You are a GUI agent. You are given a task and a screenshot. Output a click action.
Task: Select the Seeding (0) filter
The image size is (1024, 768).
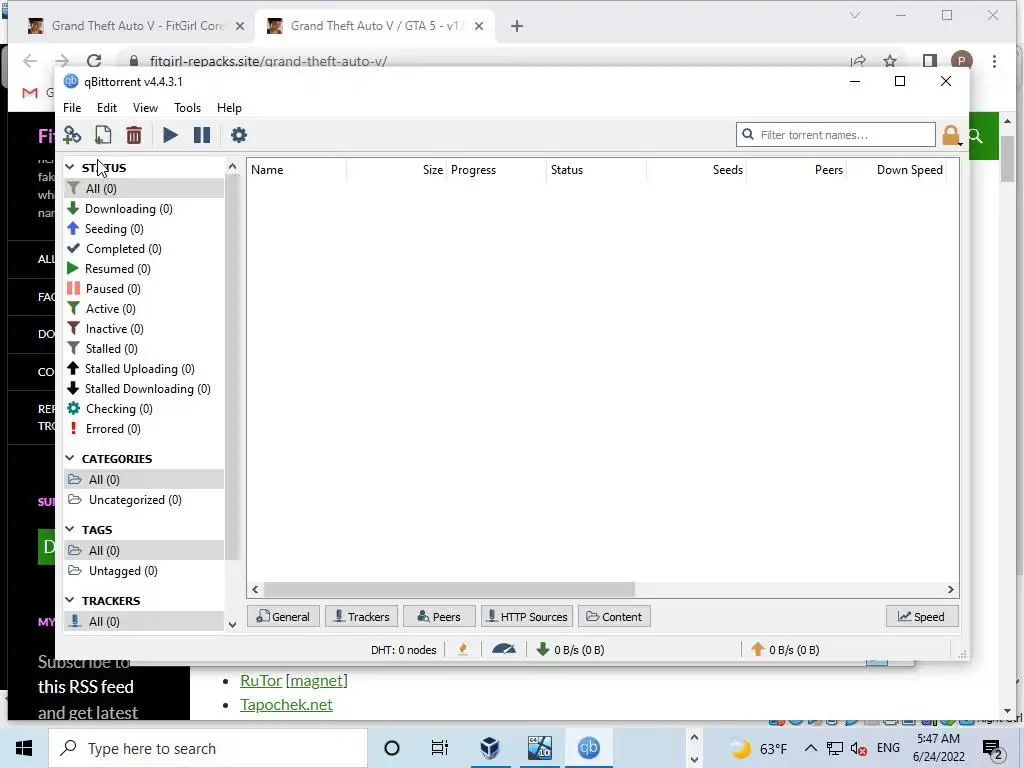(144, 229)
